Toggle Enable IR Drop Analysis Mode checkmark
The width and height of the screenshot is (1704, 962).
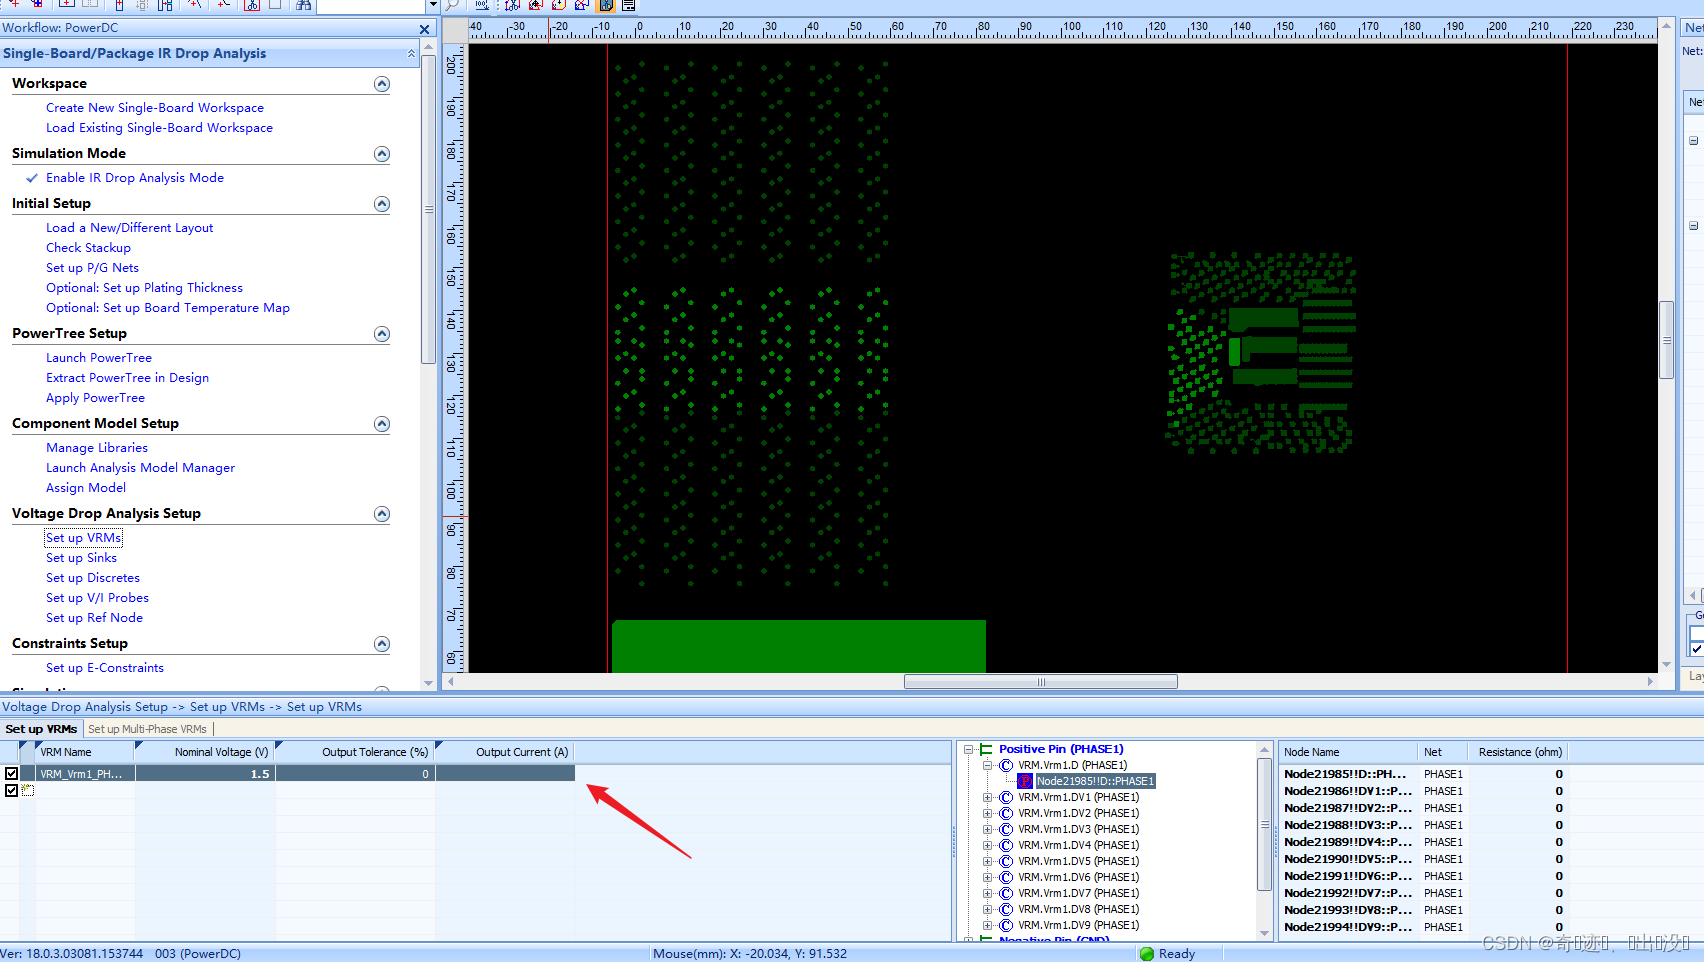pos(32,178)
